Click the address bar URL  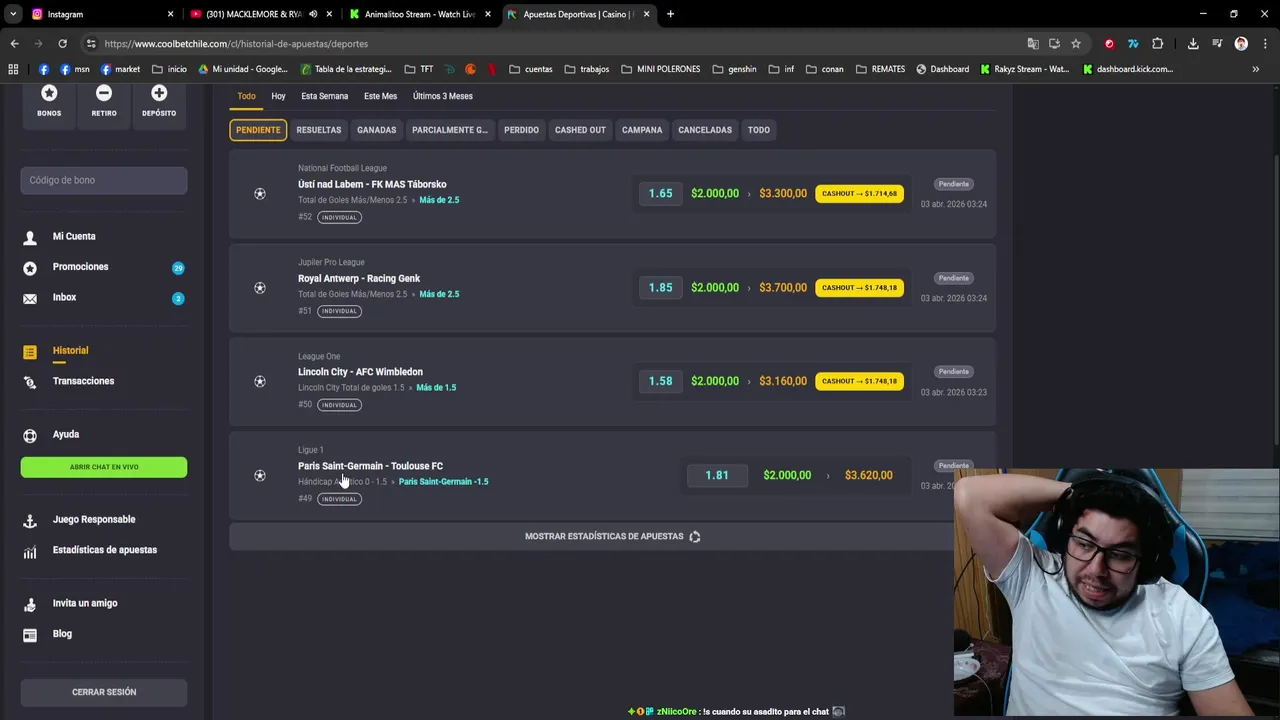click(236, 44)
